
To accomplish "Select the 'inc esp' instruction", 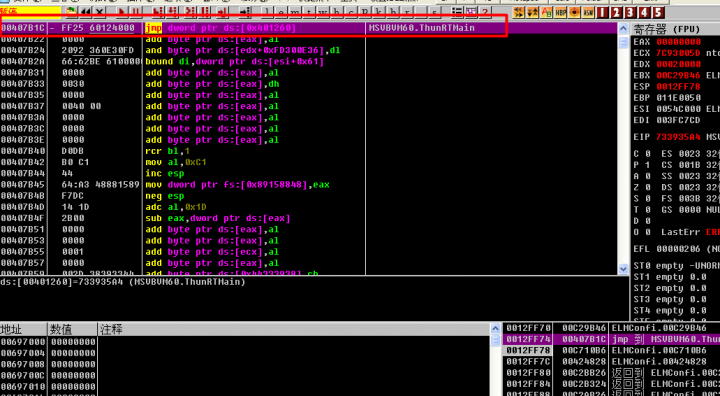I will [164, 174].
